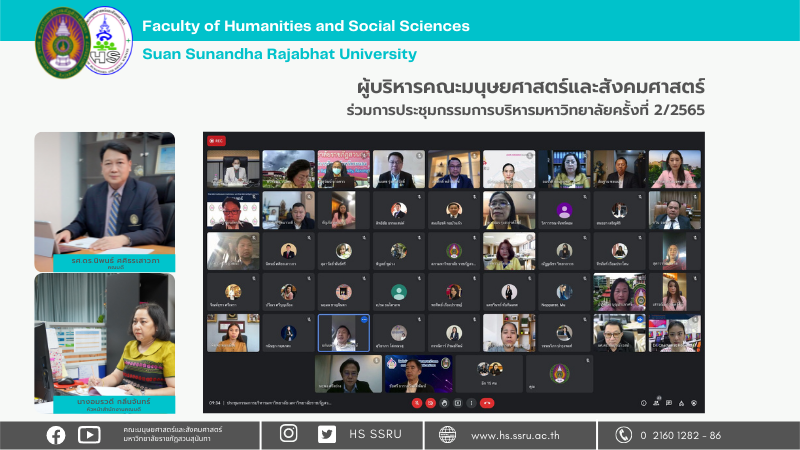Click the red REC recording indicator

click(216, 141)
